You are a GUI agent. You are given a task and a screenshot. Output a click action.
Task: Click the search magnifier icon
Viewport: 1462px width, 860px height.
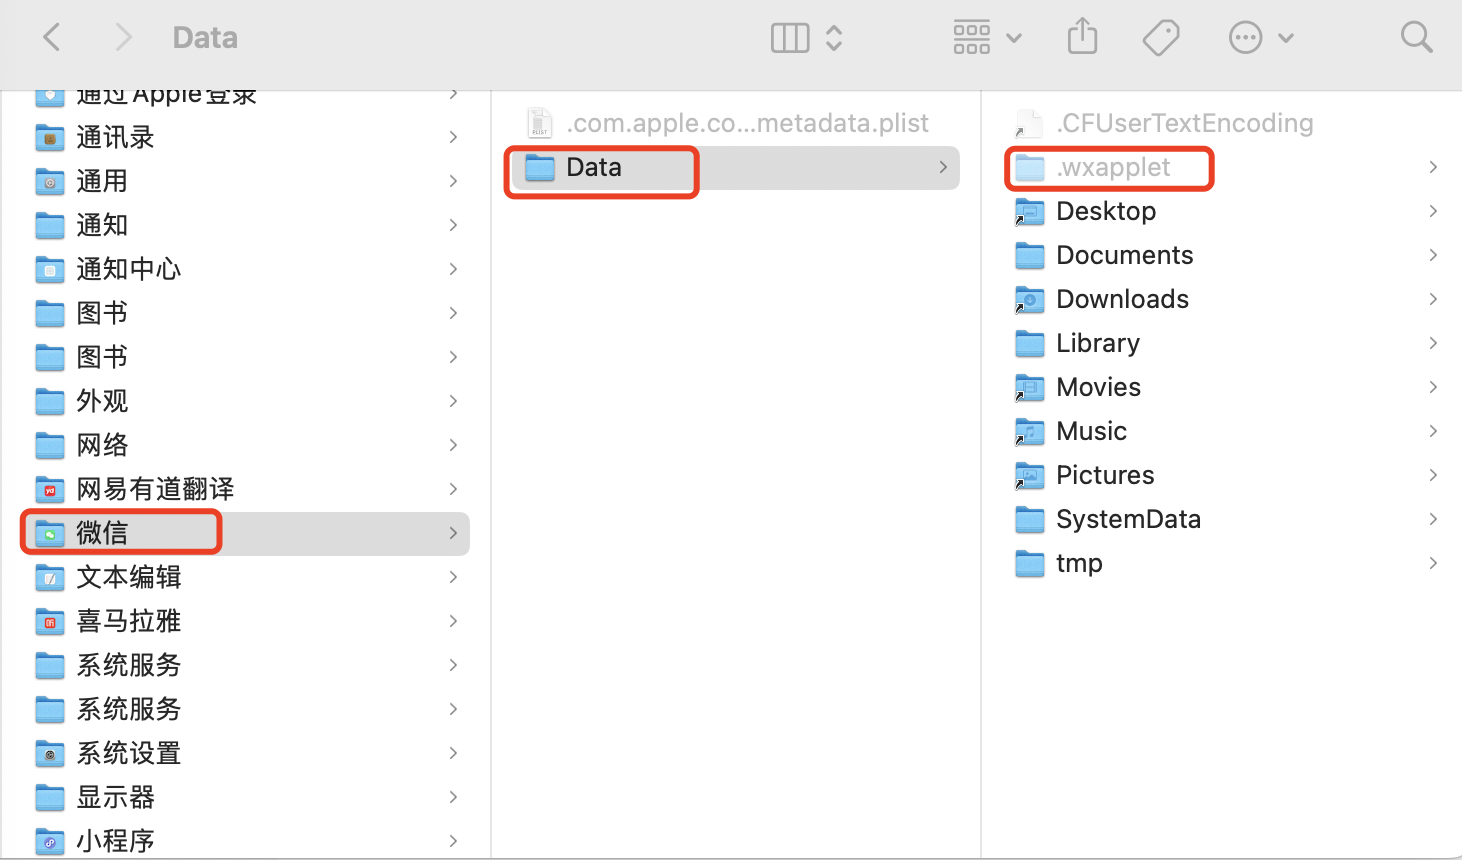pyautogui.click(x=1416, y=38)
